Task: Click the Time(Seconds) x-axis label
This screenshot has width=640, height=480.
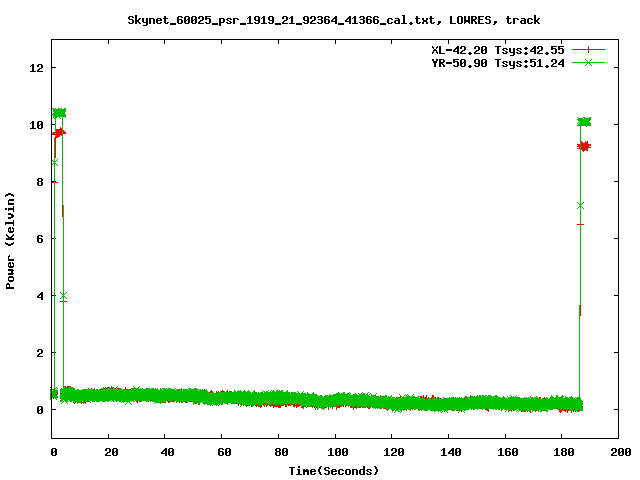Action: pyautogui.click(x=333, y=471)
